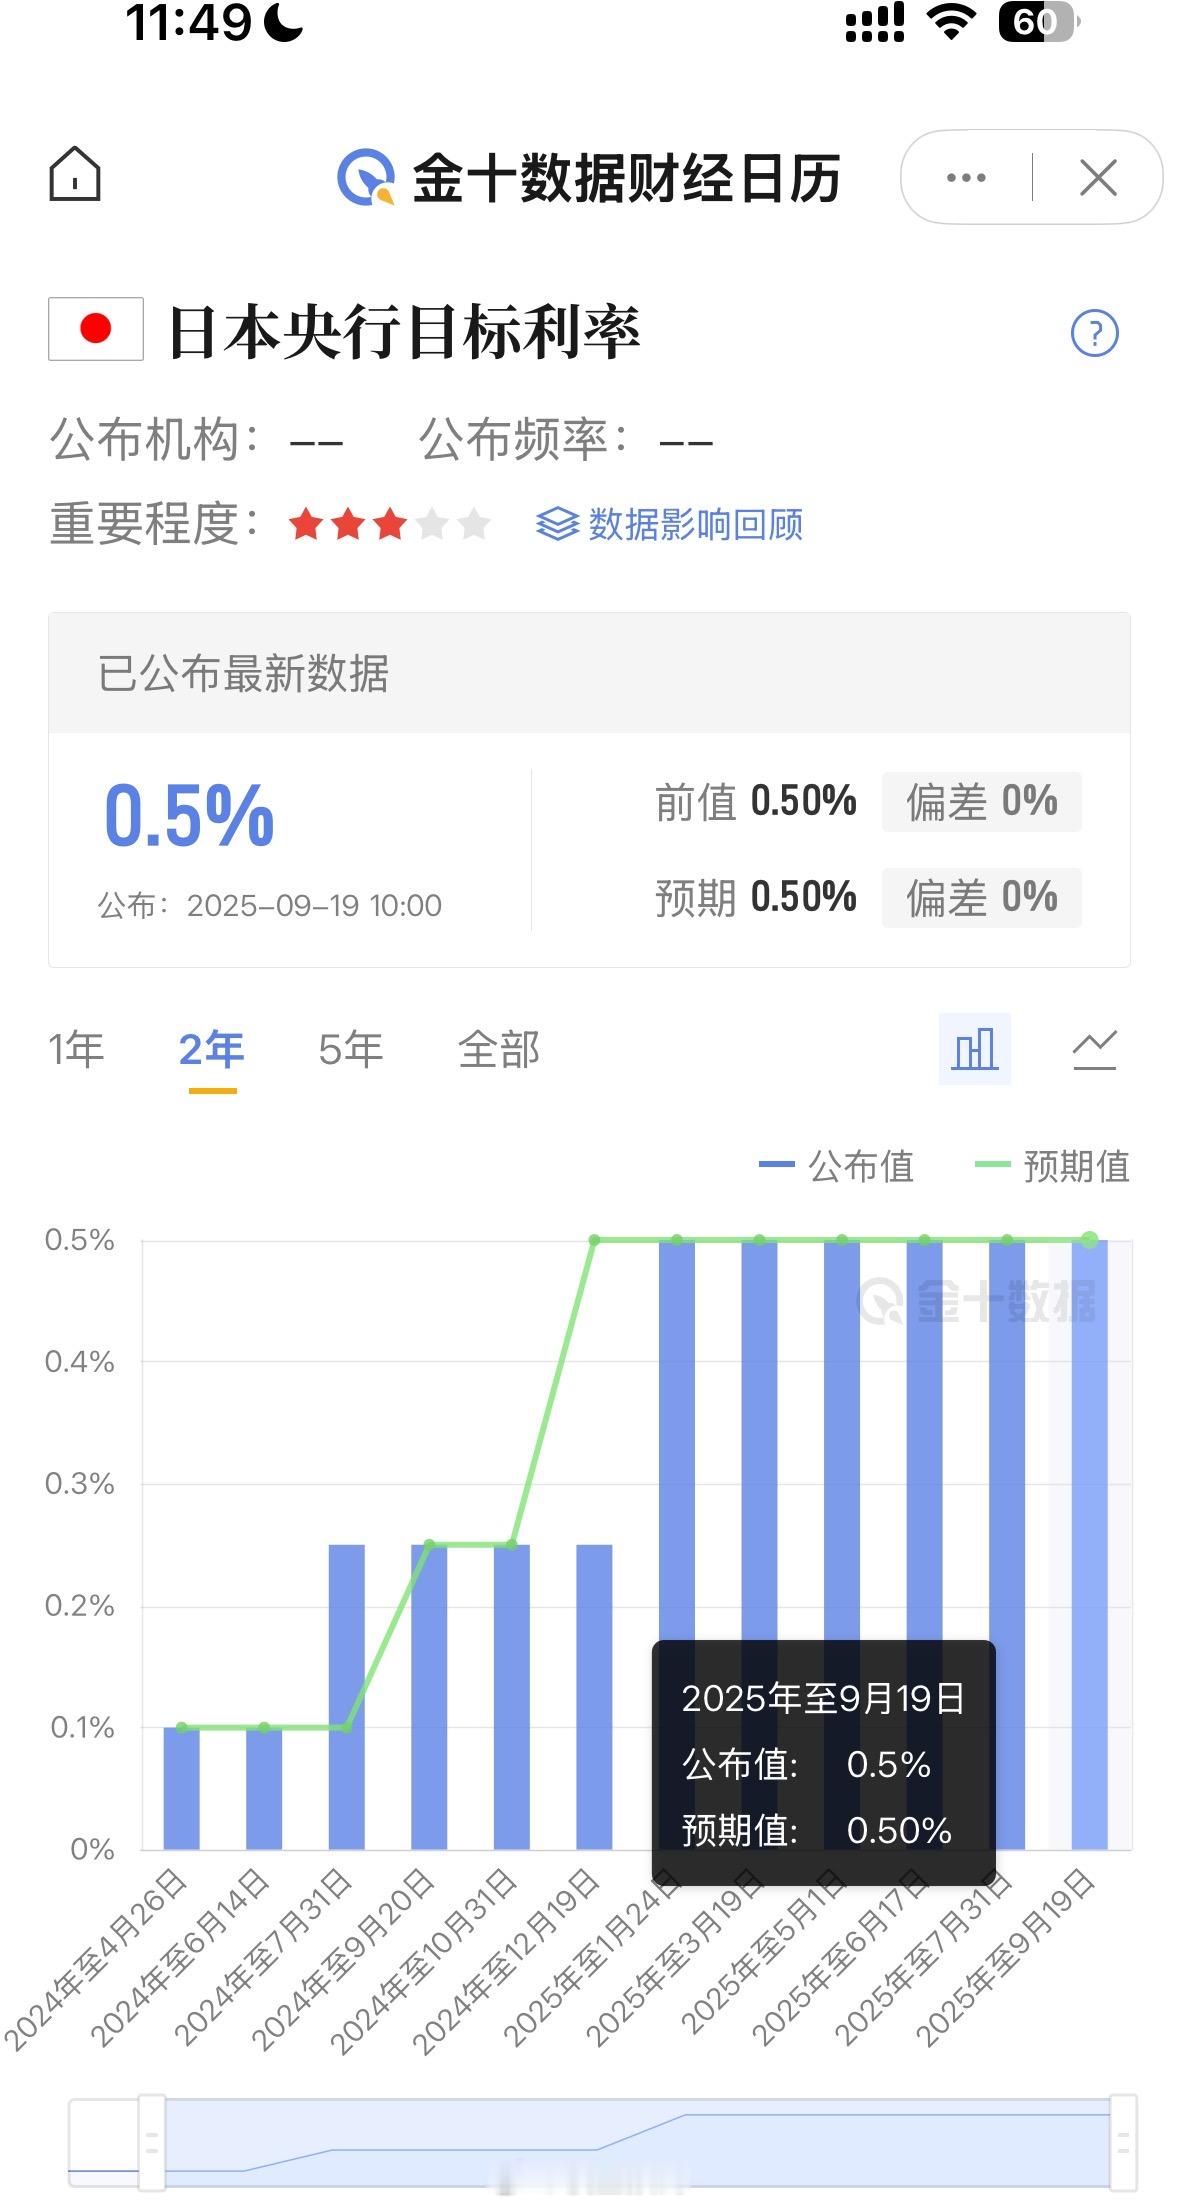Image resolution: width=1179 pixels, height=2207 pixels.
Task: Select the bar chart view icon
Action: (x=975, y=1049)
